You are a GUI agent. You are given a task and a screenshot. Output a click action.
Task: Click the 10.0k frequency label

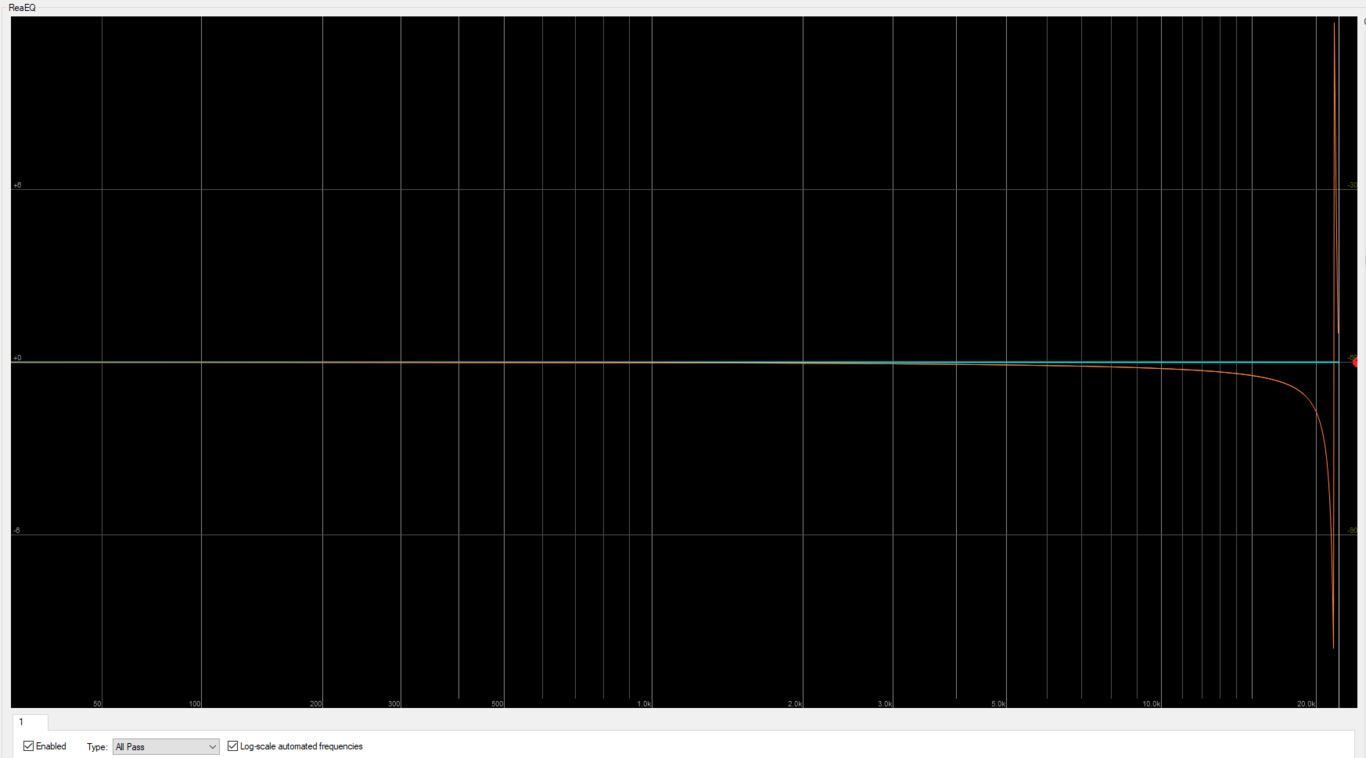pos(1151,704)
